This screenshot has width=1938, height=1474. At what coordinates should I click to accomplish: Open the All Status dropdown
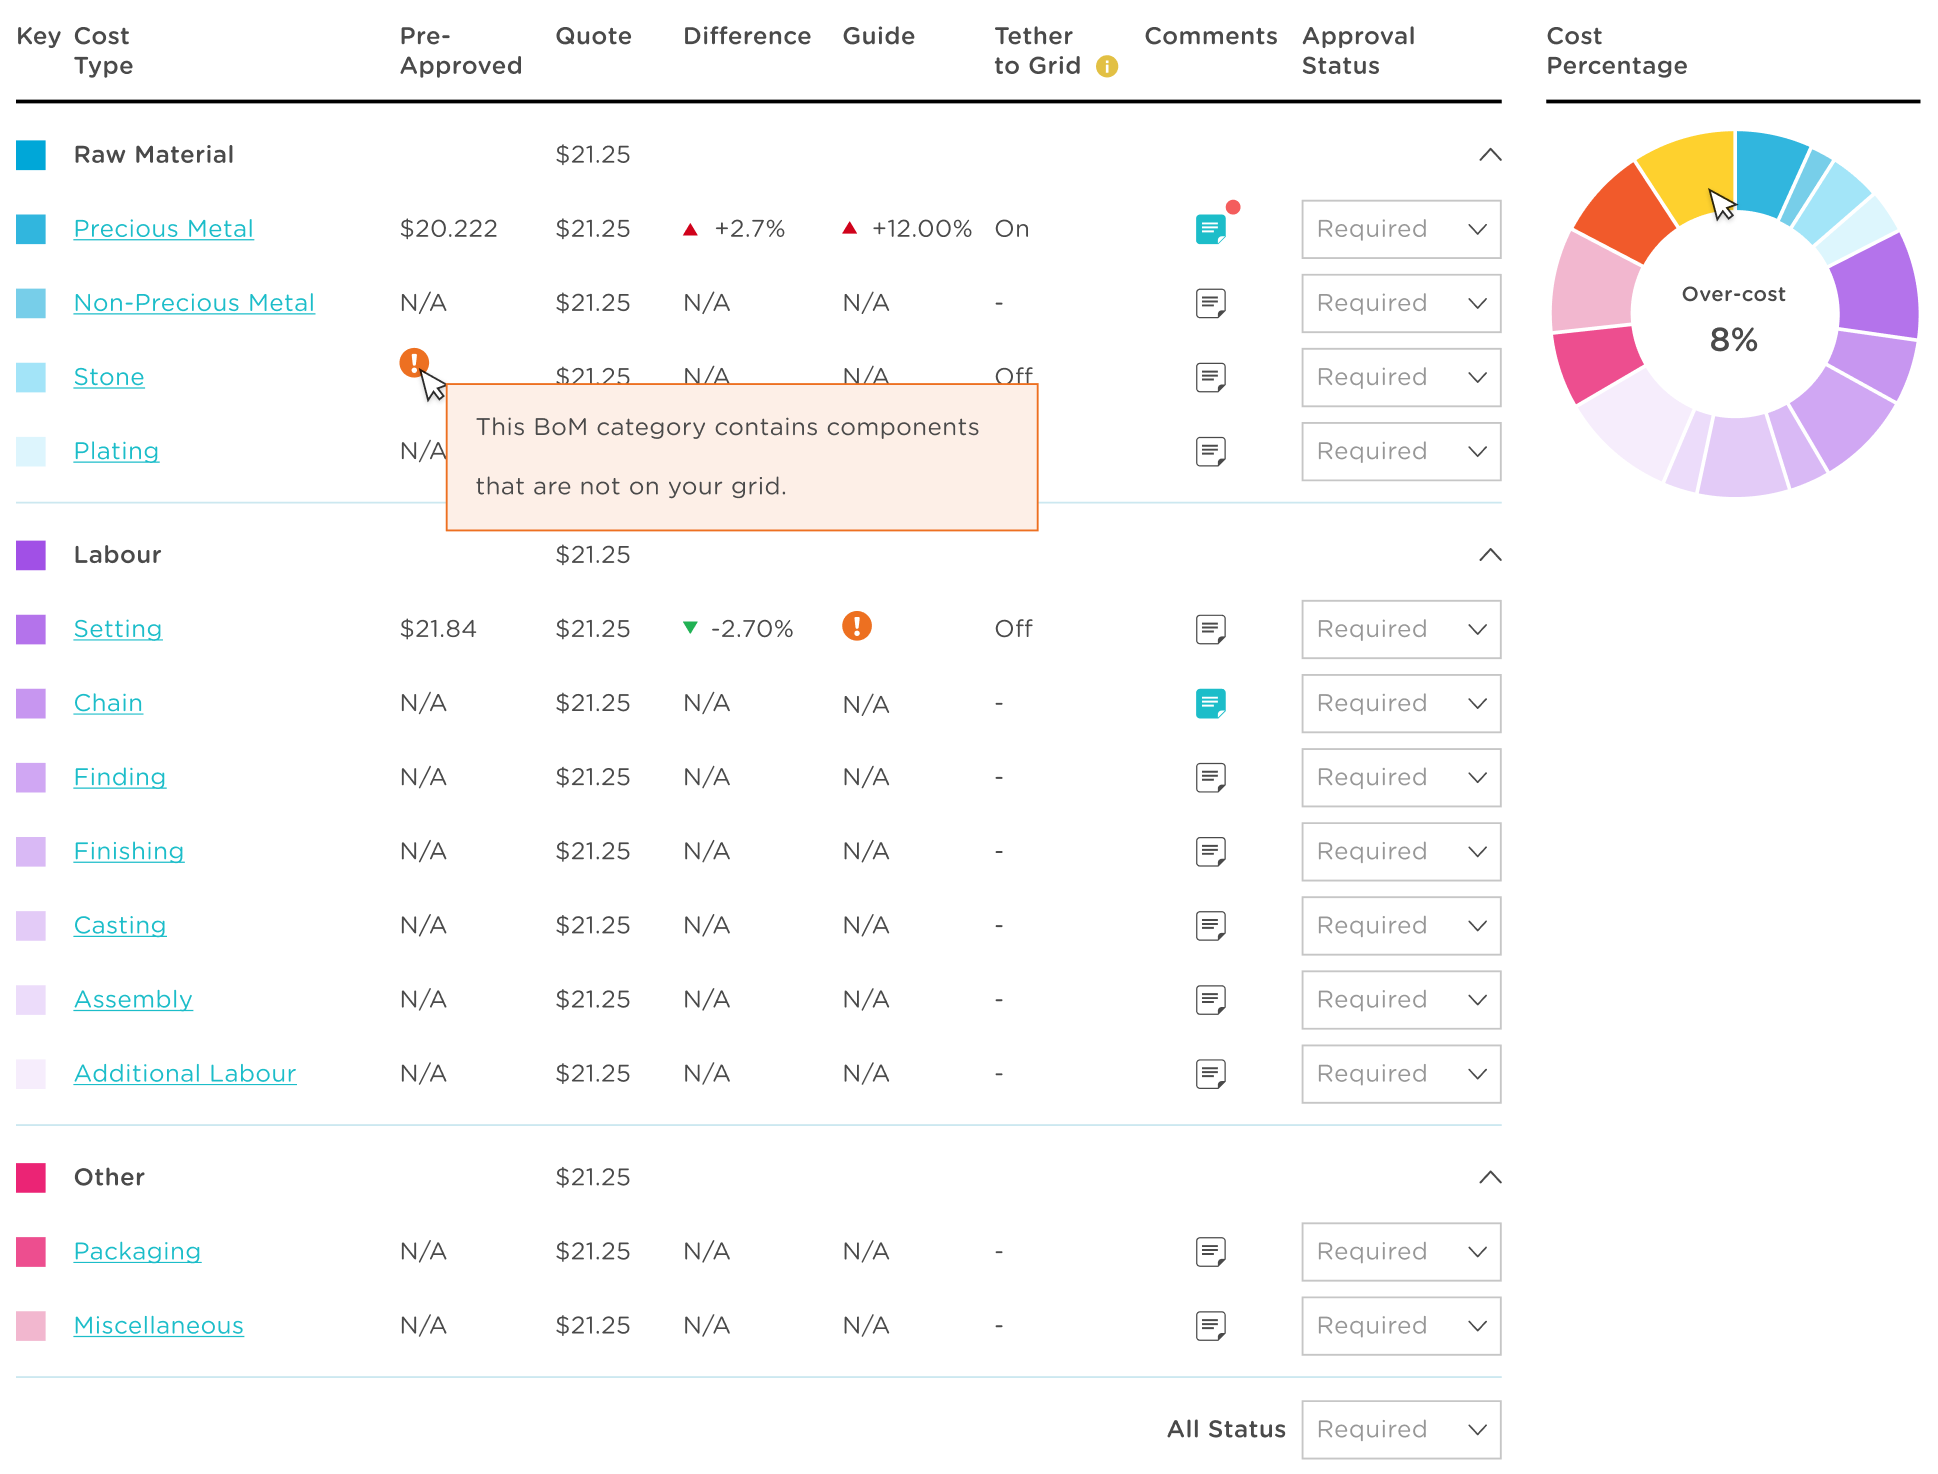pyautogui.click(x=1400, y=1429)
